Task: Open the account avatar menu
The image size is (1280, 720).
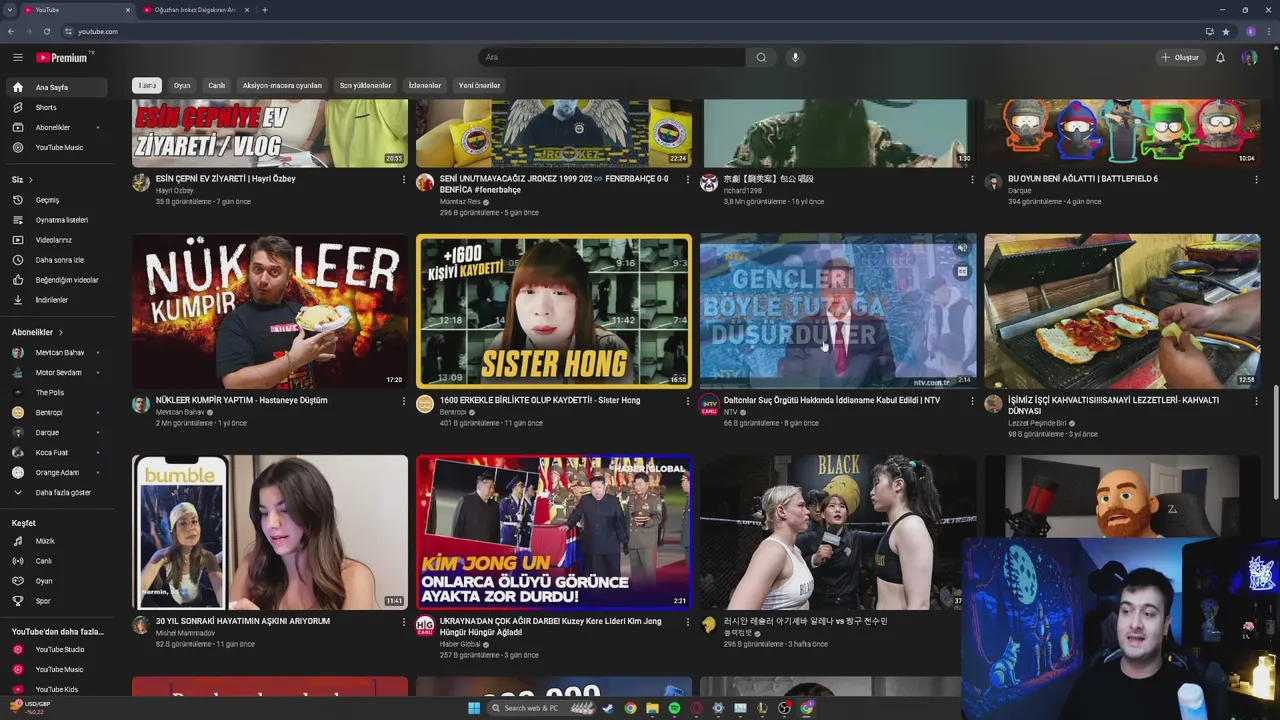Action: click(1249, 57)
